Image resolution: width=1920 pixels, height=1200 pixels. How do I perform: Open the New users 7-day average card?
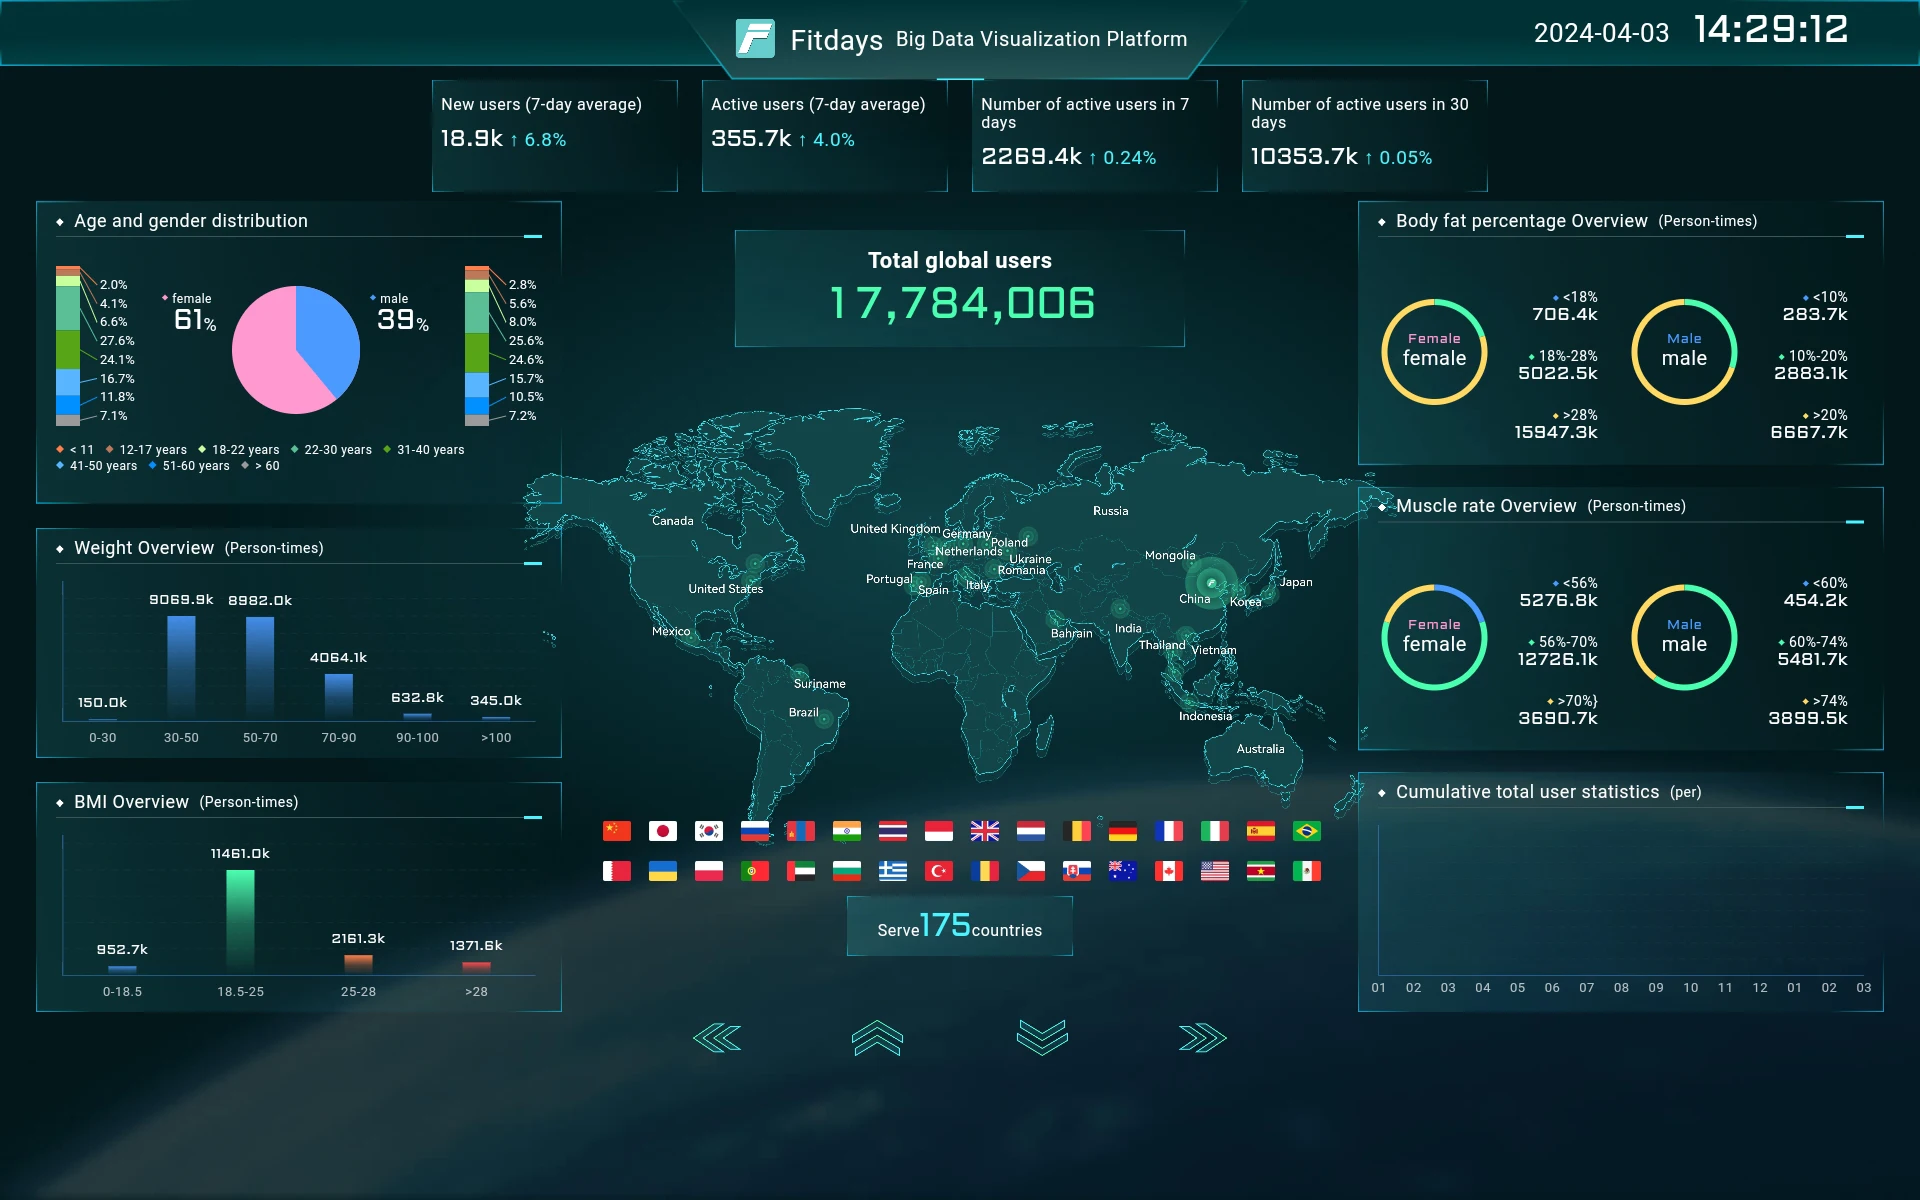coord(554,135)
